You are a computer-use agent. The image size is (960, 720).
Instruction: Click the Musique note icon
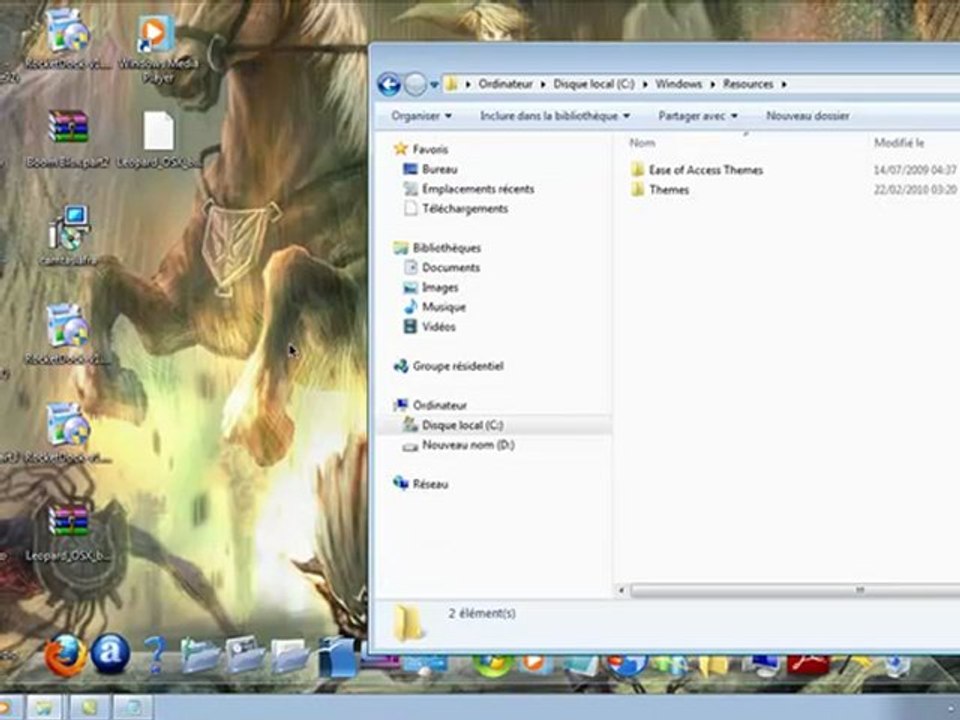click(410, 306)
